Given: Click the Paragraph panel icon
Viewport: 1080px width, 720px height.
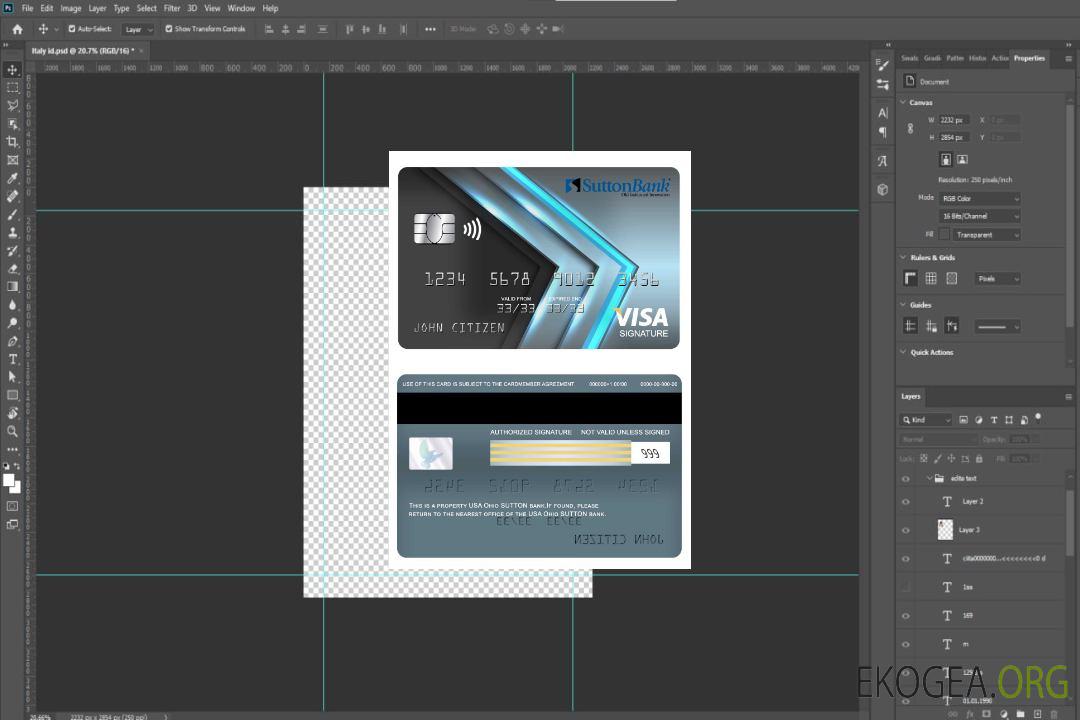Looking at the screenshot, I should point(883,132).
